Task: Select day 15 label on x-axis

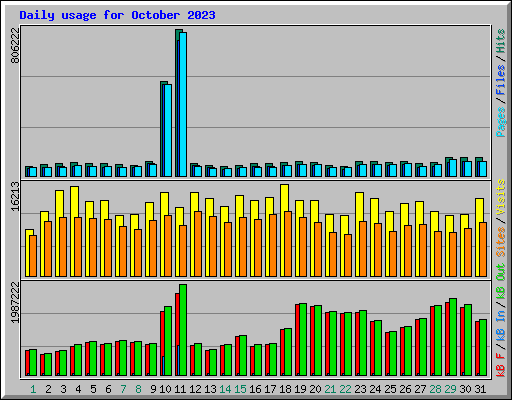Action: (x=240, y=389)
